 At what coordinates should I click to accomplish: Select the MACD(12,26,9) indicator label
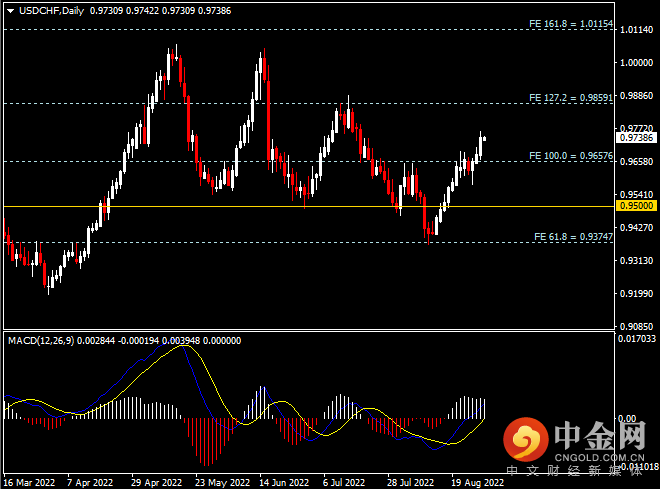[41, 341]
